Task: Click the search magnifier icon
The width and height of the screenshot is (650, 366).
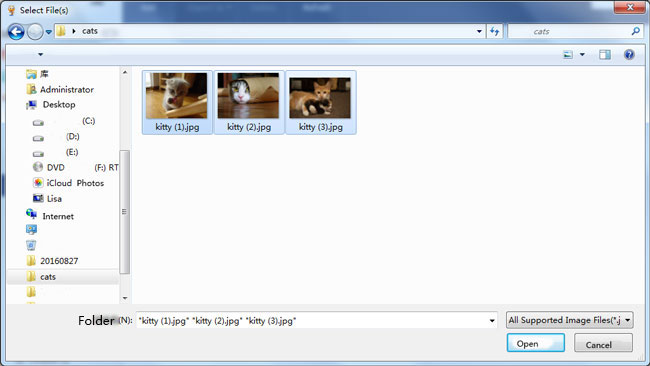Action: tap(635, 31)
